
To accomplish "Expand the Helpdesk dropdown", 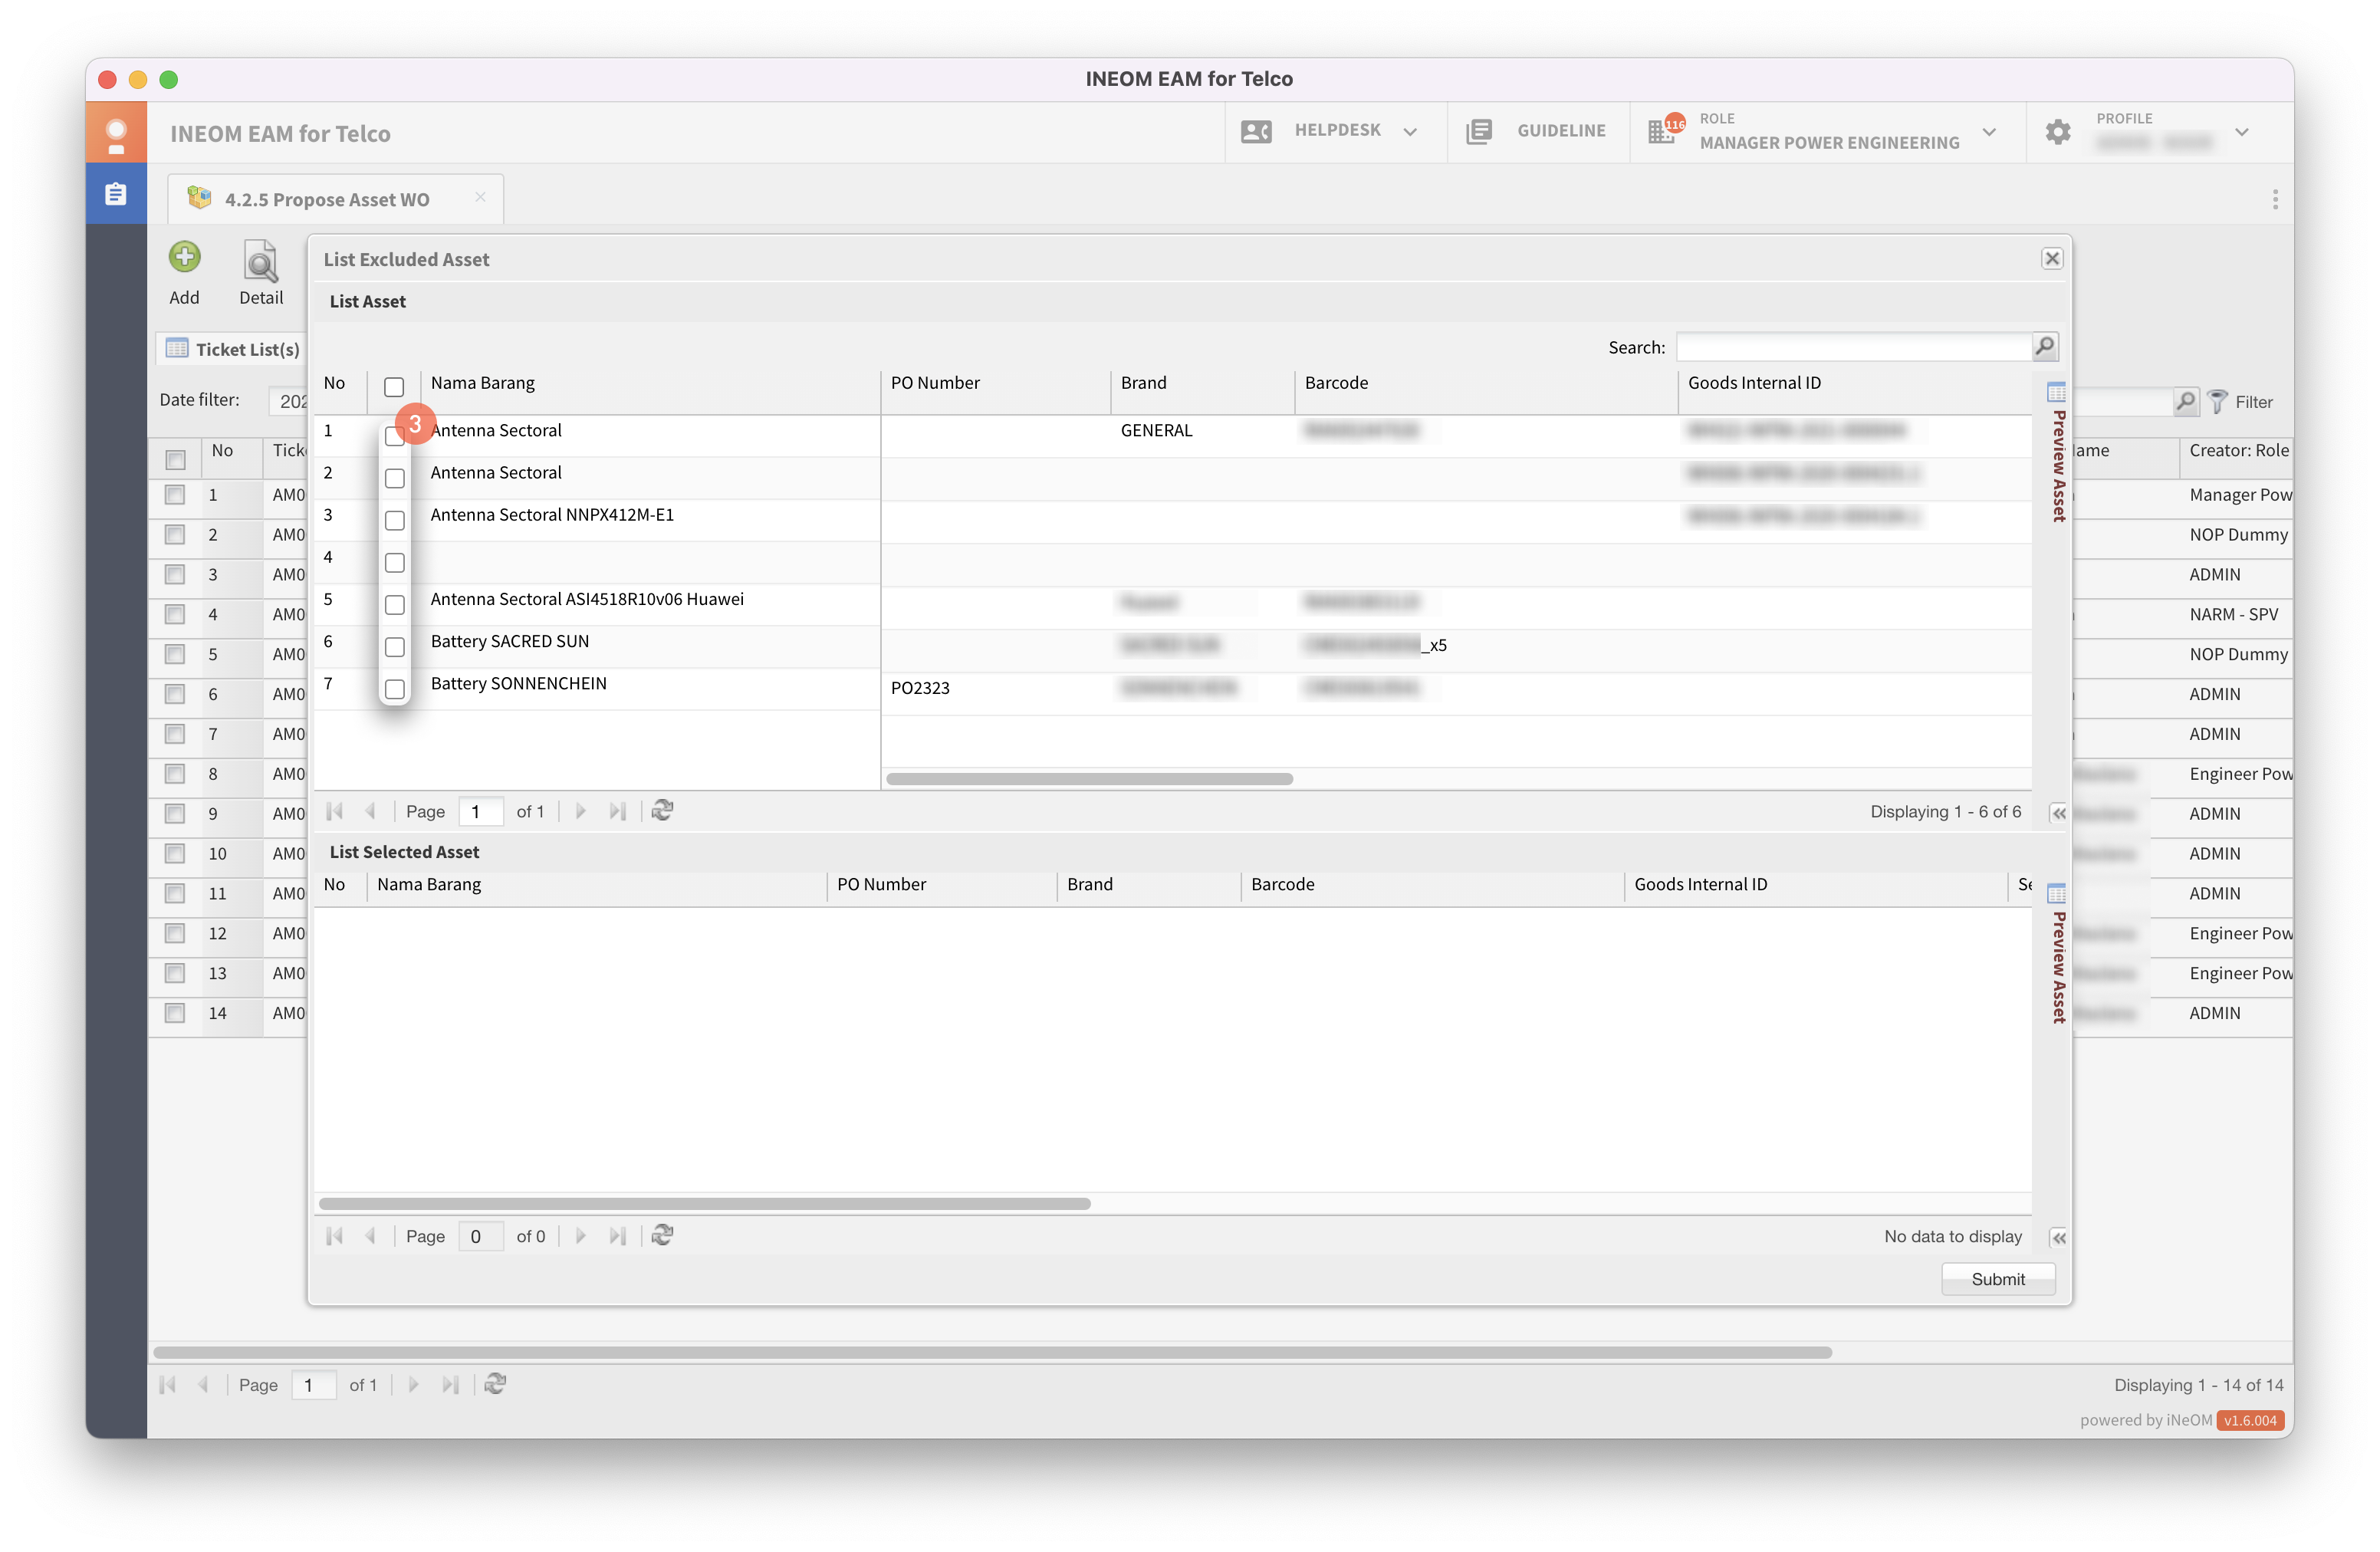I will pyautogui.click(x=1410, y=132).
